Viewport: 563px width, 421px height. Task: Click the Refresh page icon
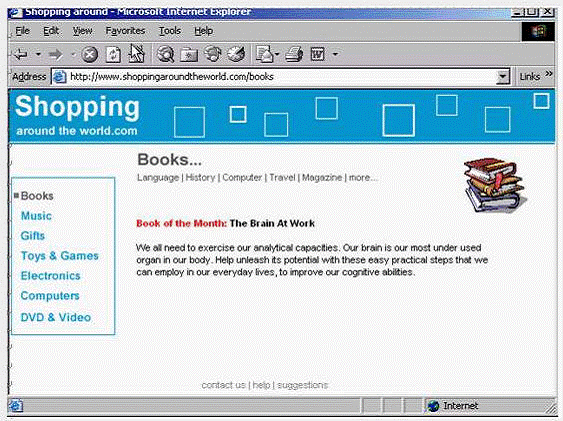pos(113,55)
